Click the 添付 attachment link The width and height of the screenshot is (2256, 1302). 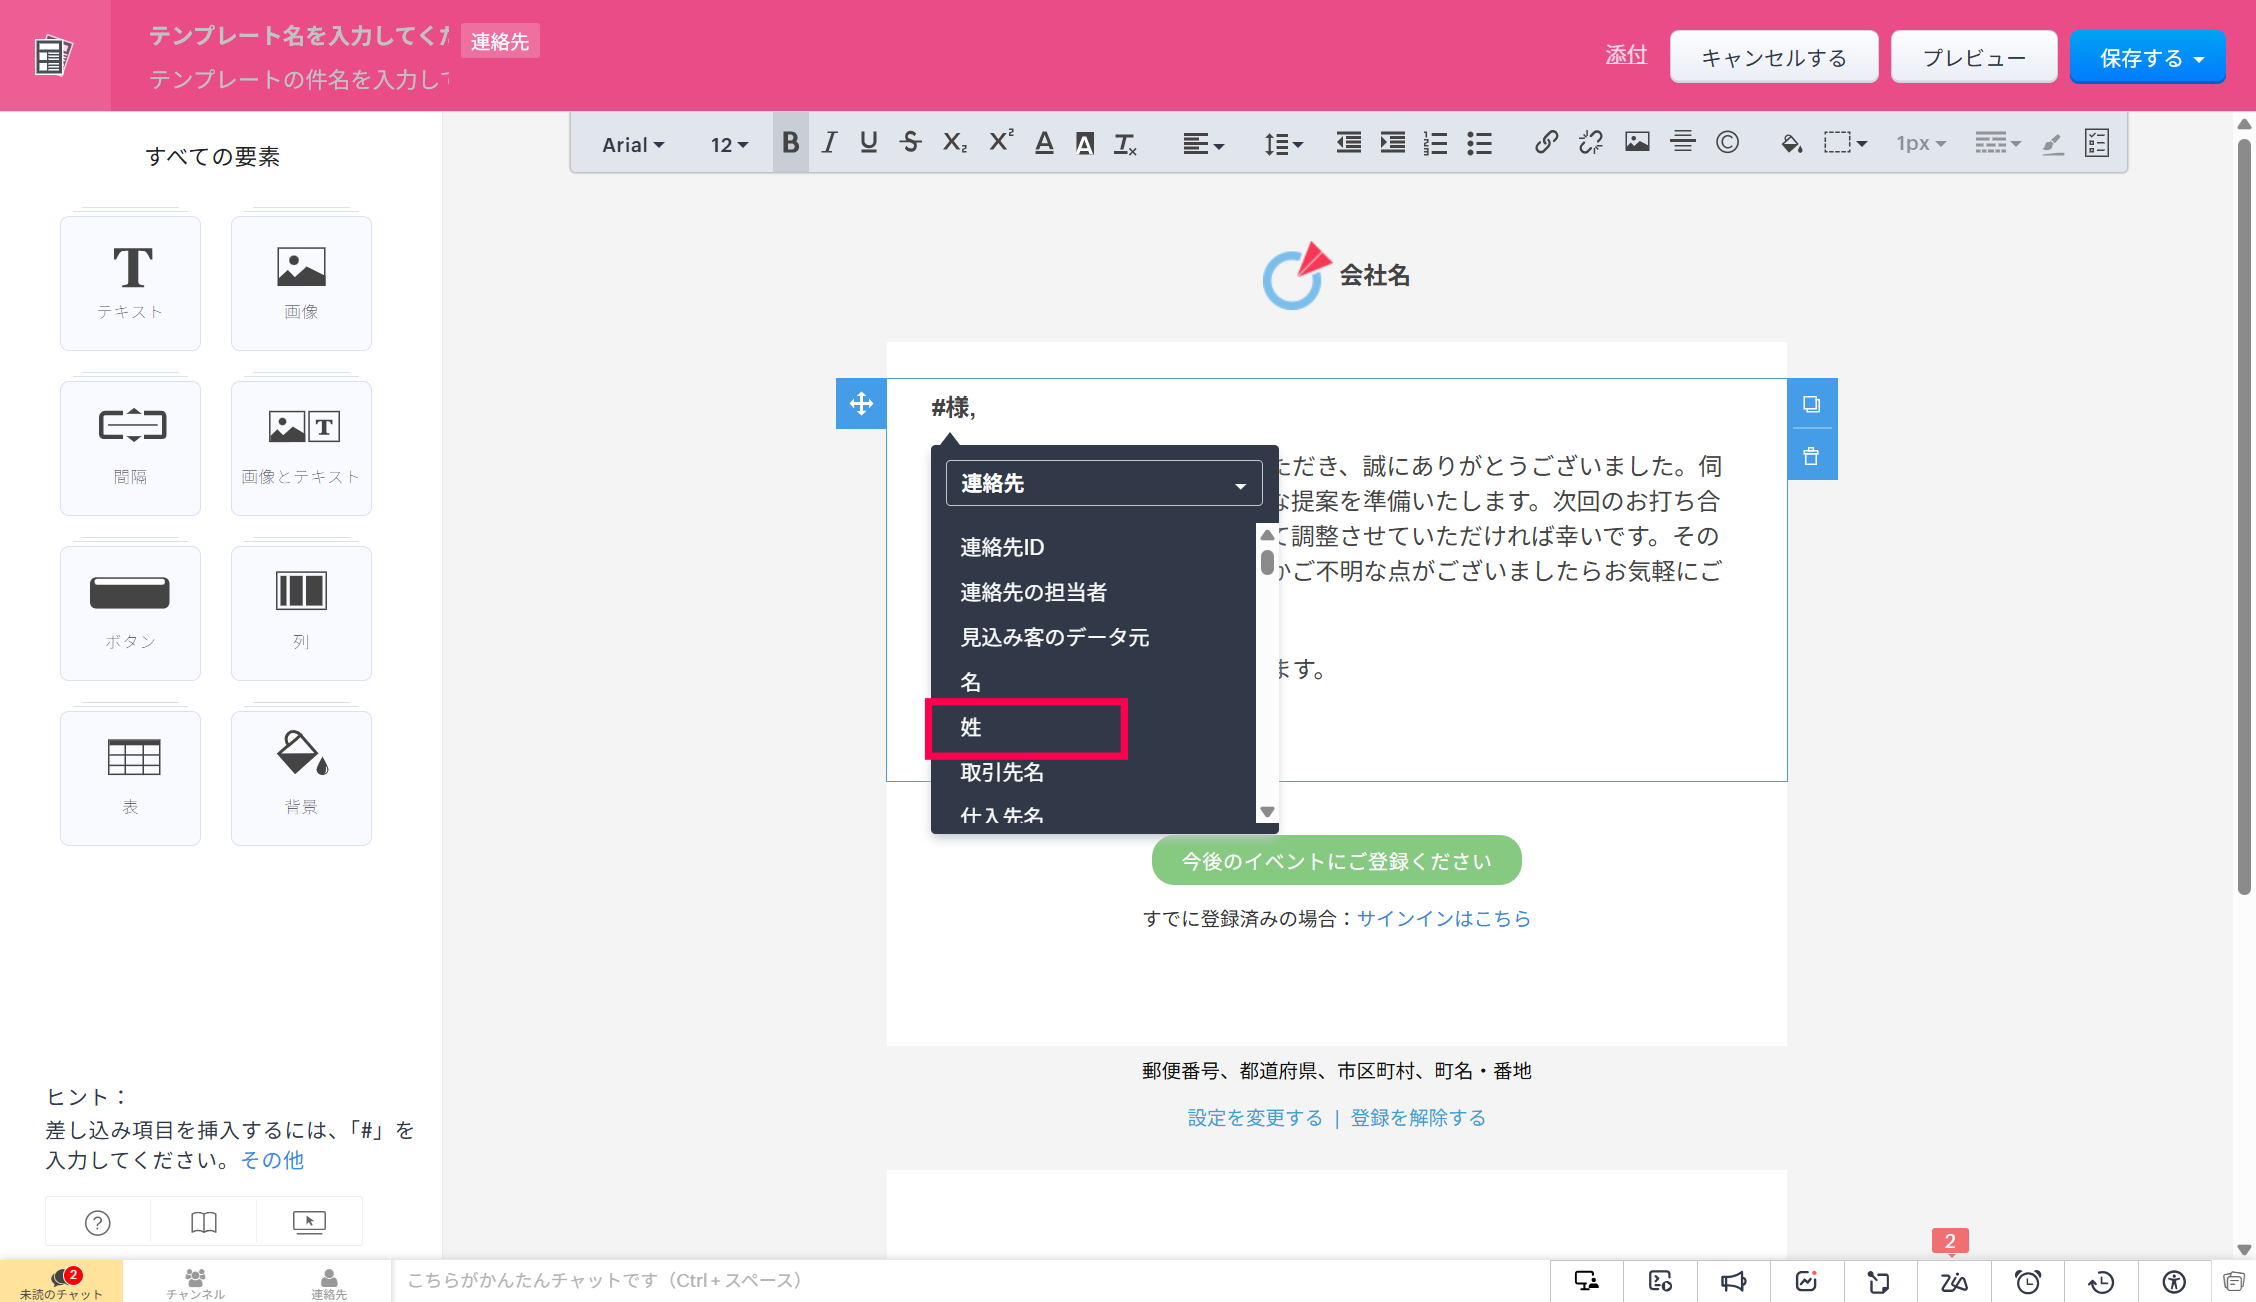[1625, 55]
